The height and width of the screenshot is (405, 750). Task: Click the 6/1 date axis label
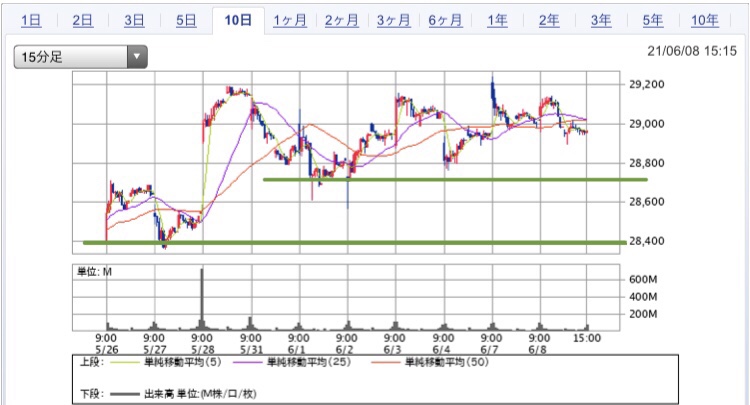pos(297,350)
